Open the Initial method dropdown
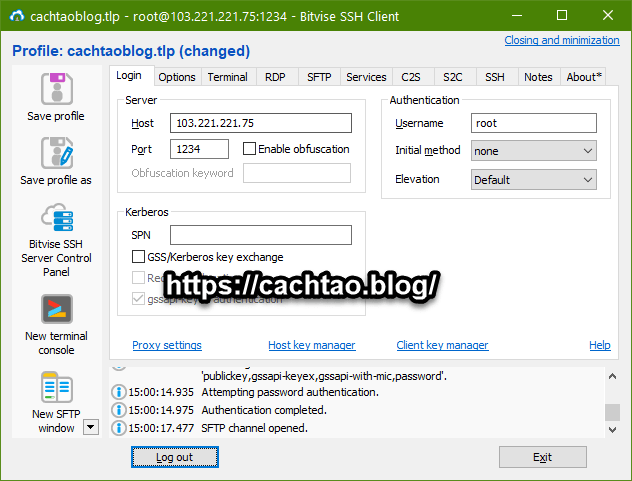 [533, 151]
